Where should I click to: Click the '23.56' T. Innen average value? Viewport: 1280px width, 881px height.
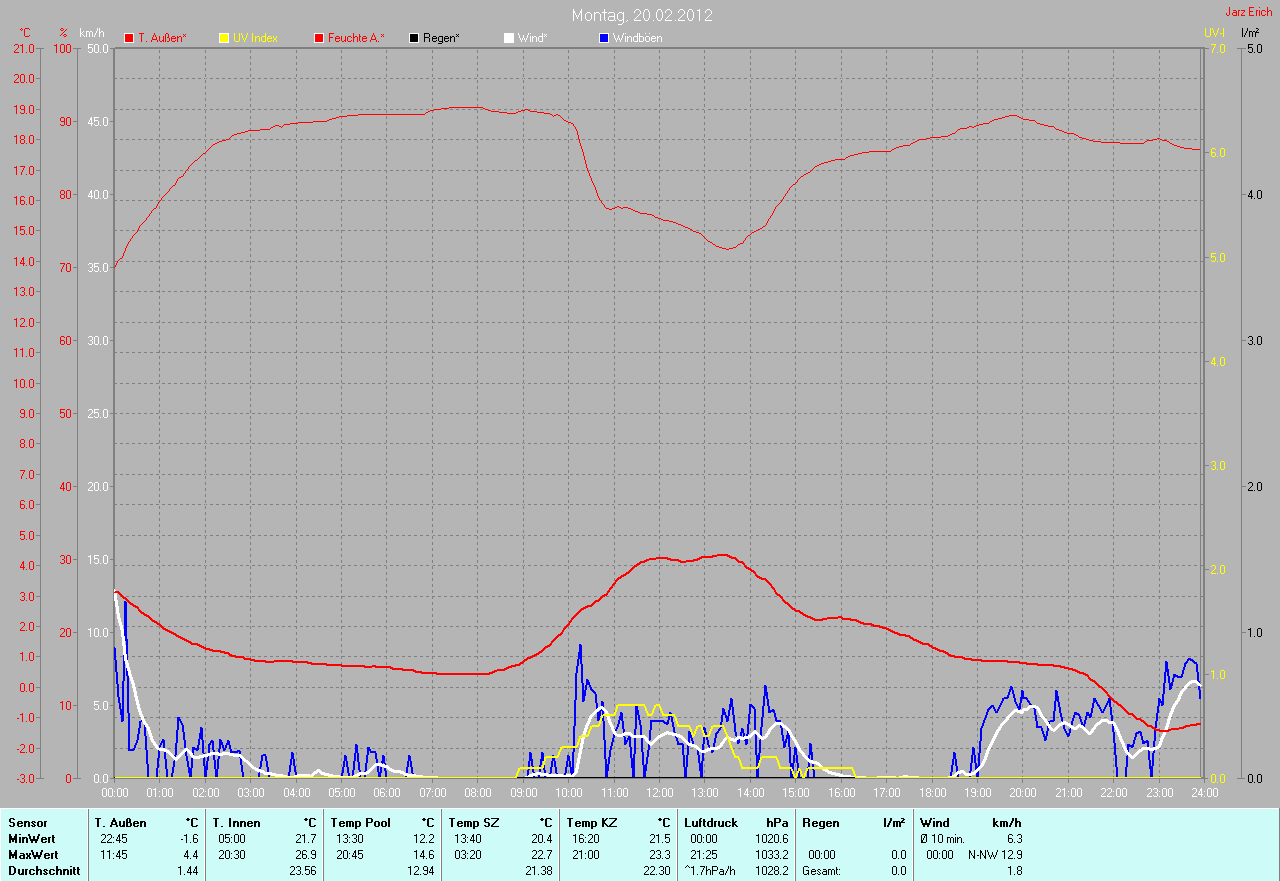tap(302, 871)
